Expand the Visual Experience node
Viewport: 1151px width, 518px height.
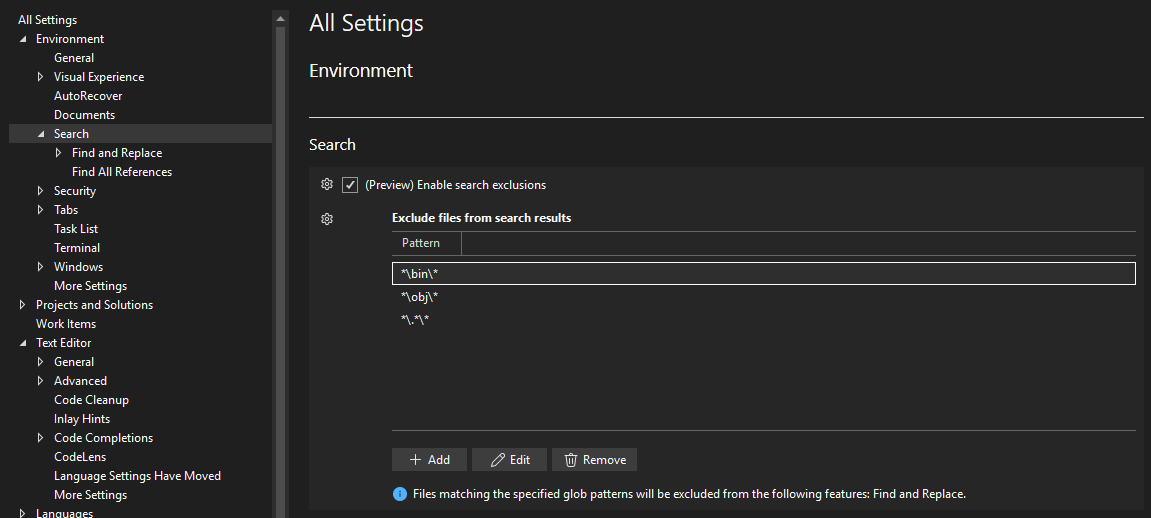(x=41, y=77)
